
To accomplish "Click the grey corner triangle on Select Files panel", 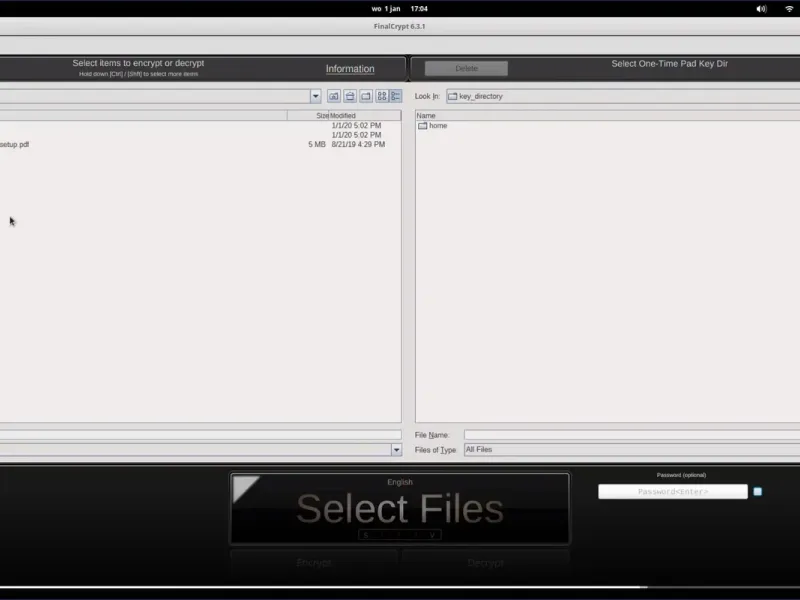I will coord(245,488).
